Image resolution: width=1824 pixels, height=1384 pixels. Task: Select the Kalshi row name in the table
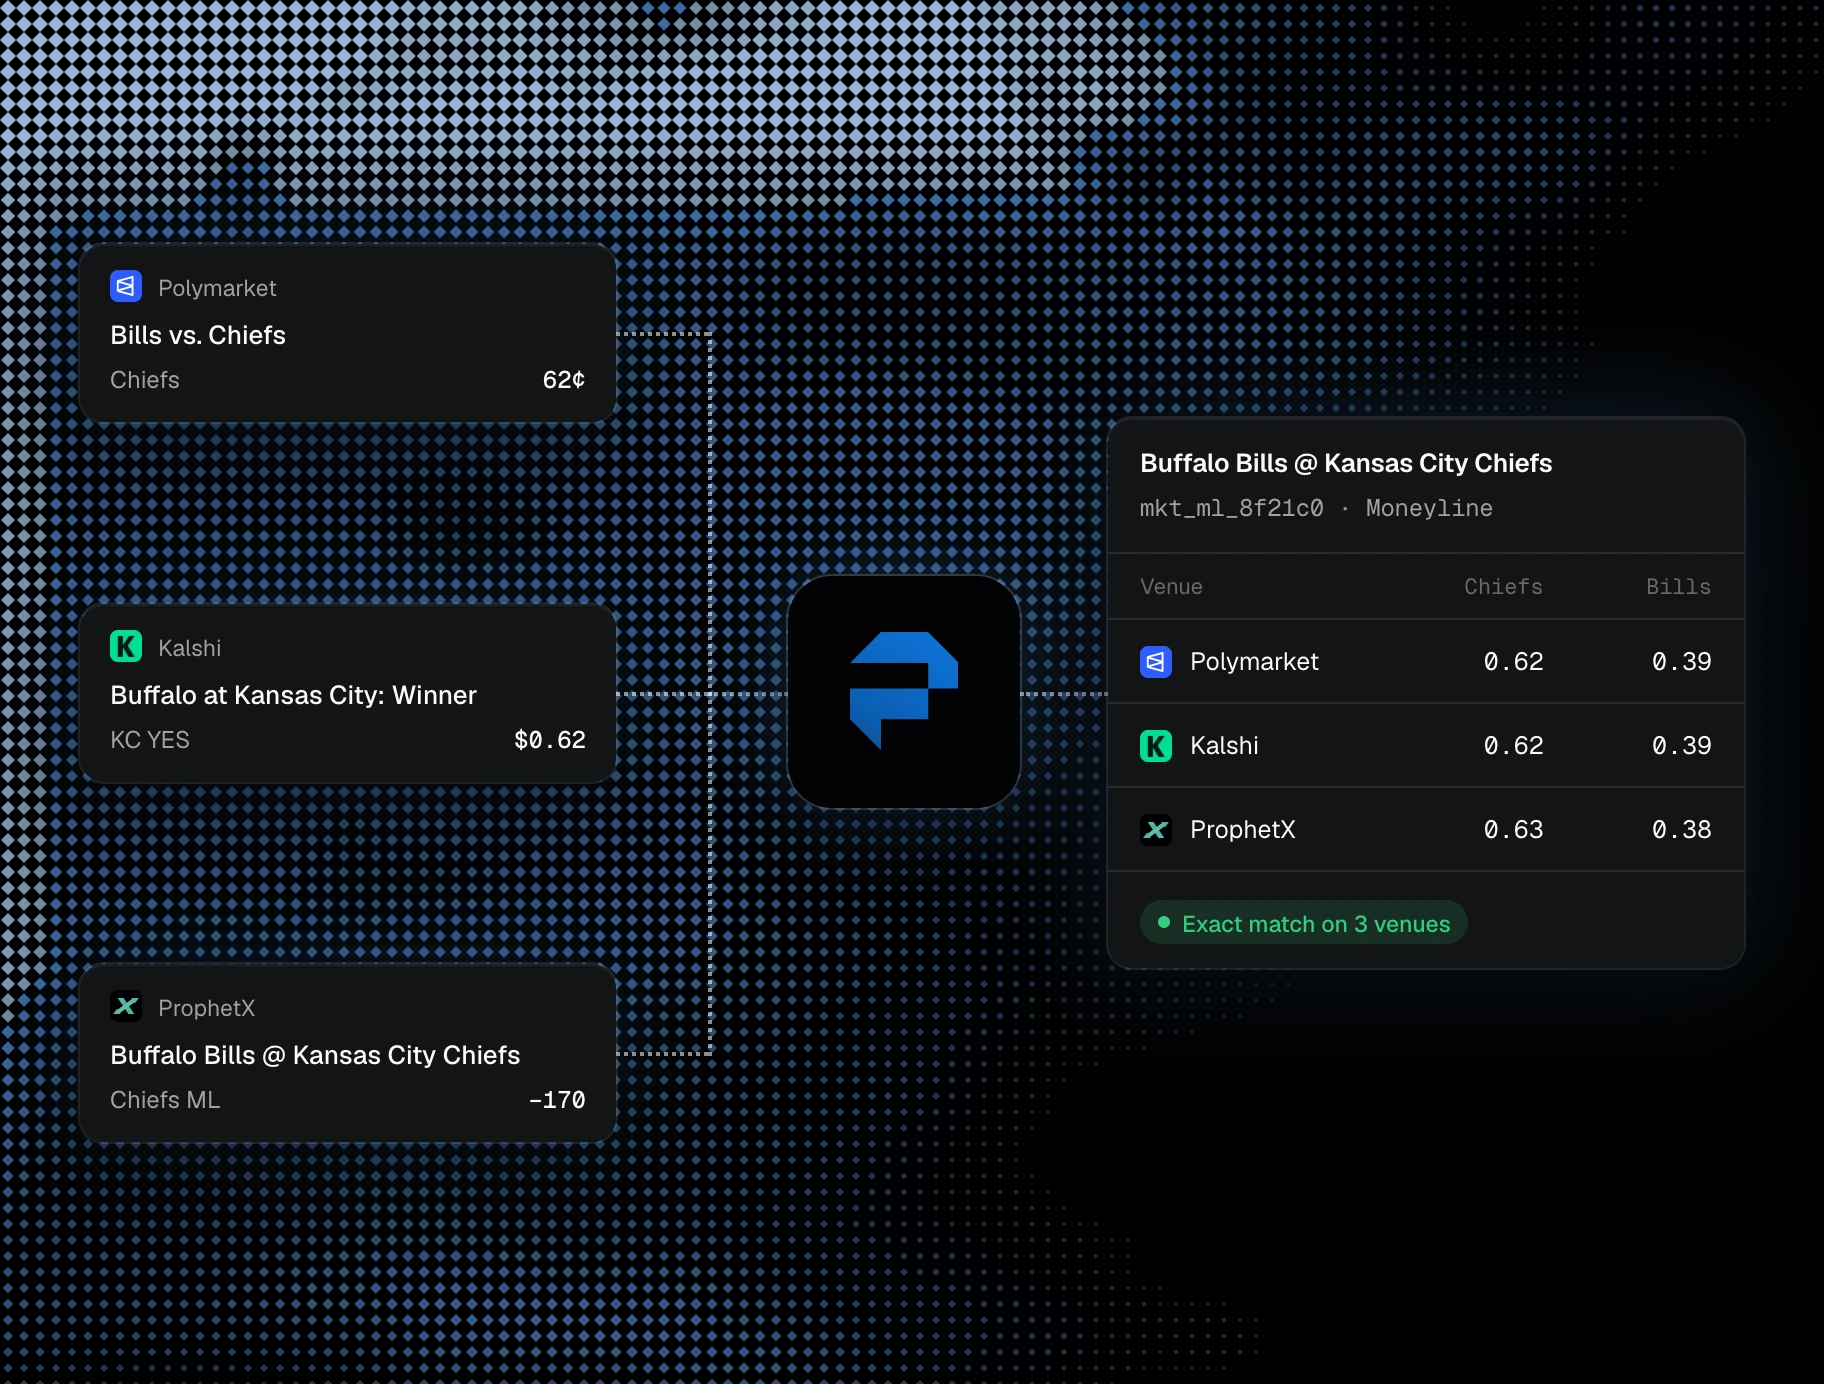(x=1224, y=746)
